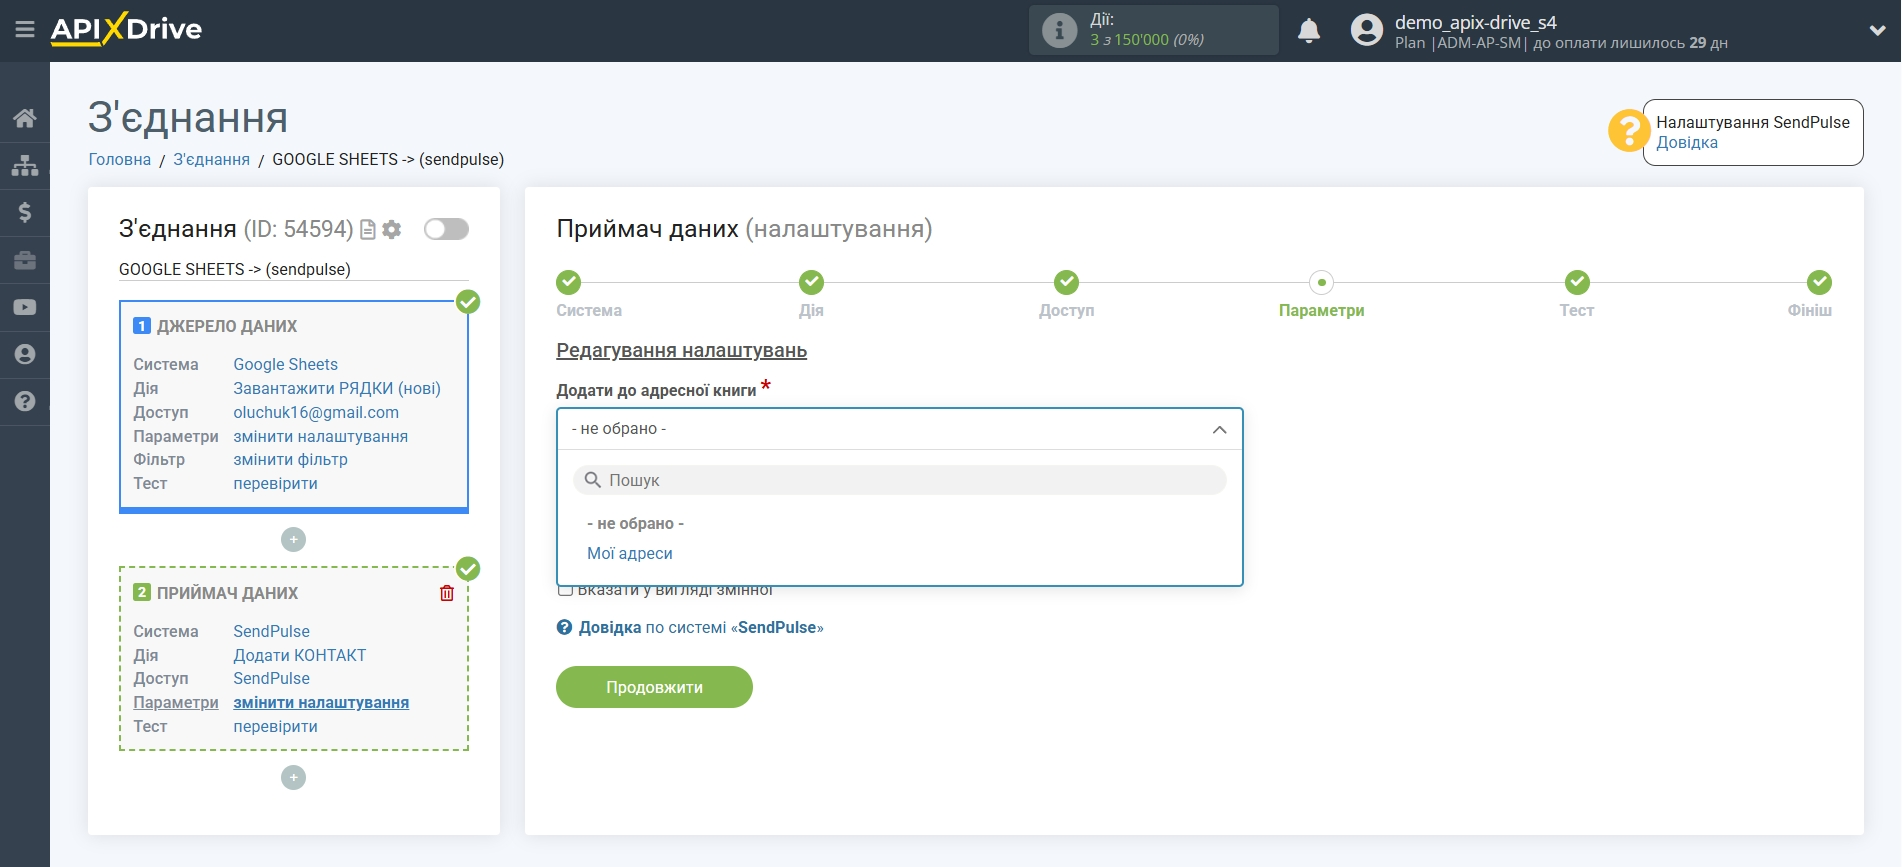Open the connection document copy icon

point(368,230)
